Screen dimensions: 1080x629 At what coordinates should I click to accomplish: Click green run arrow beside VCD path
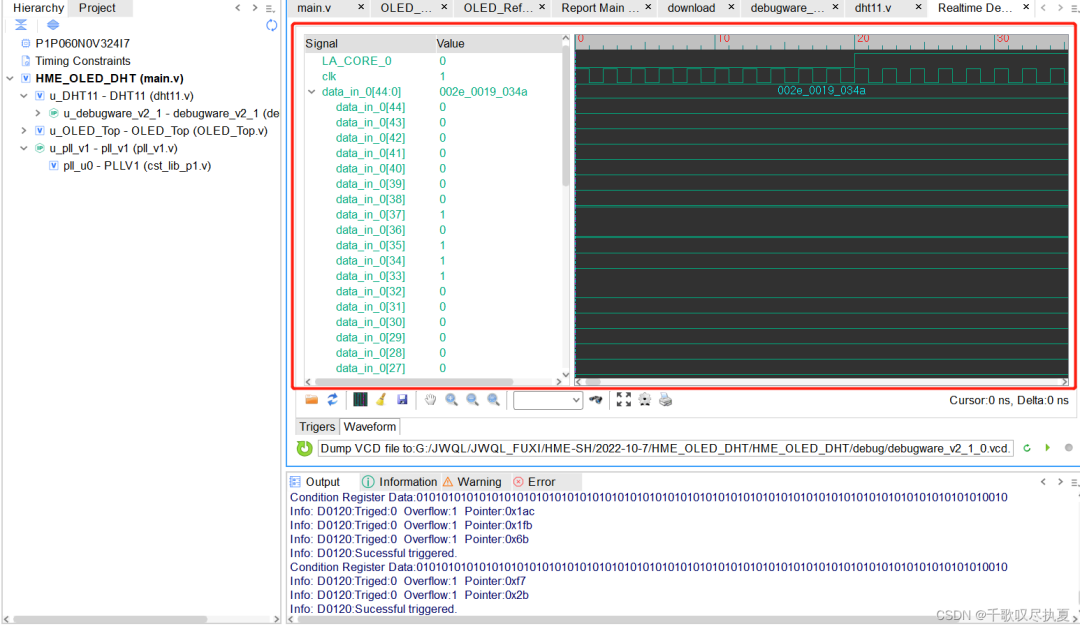click(1047, 448)
